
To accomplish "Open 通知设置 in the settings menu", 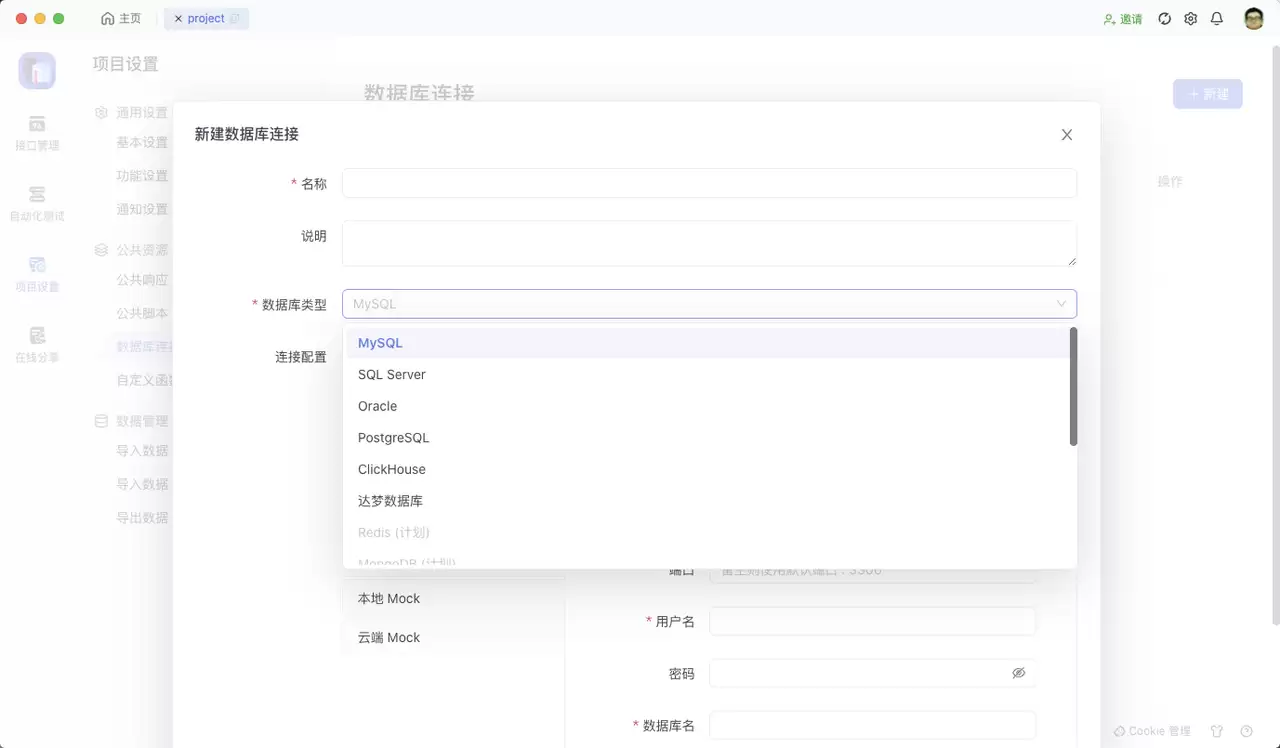I will click(x=142, y=210).
